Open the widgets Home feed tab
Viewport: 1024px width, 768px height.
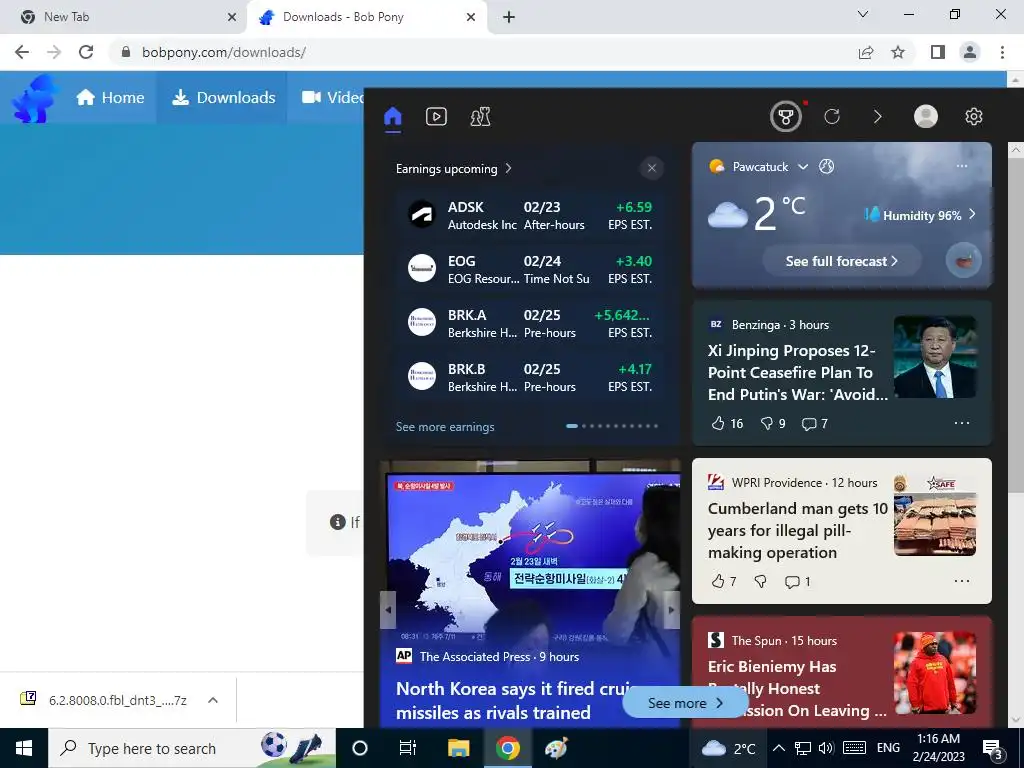point(392,117)
